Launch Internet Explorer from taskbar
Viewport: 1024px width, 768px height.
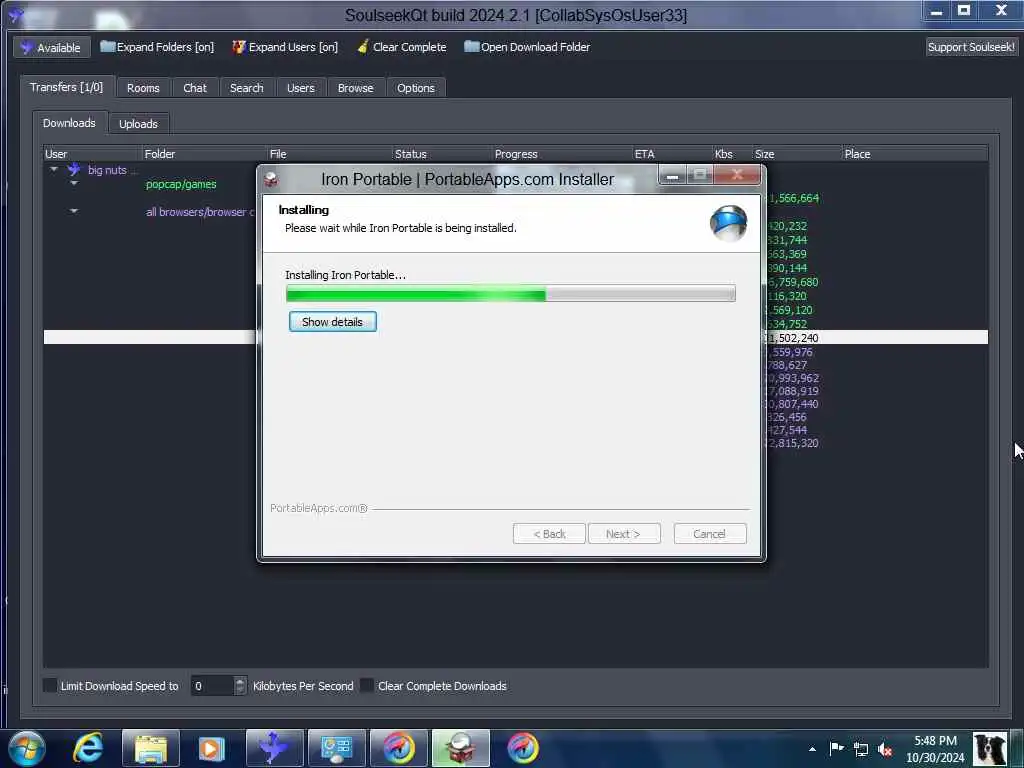(88, 748)
